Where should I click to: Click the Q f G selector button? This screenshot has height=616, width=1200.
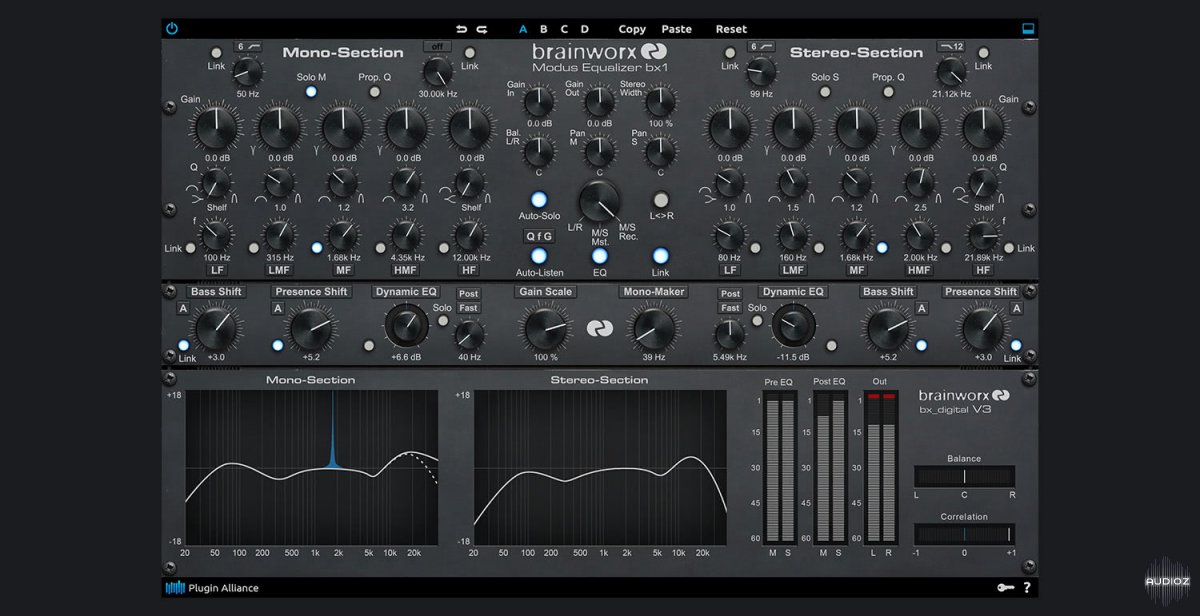coord(539,237)
